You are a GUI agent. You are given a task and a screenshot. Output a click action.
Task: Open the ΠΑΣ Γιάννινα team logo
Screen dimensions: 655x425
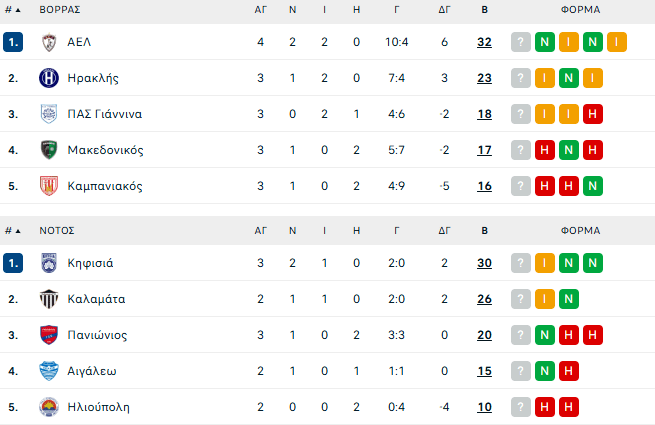click(x=49, y=114)
